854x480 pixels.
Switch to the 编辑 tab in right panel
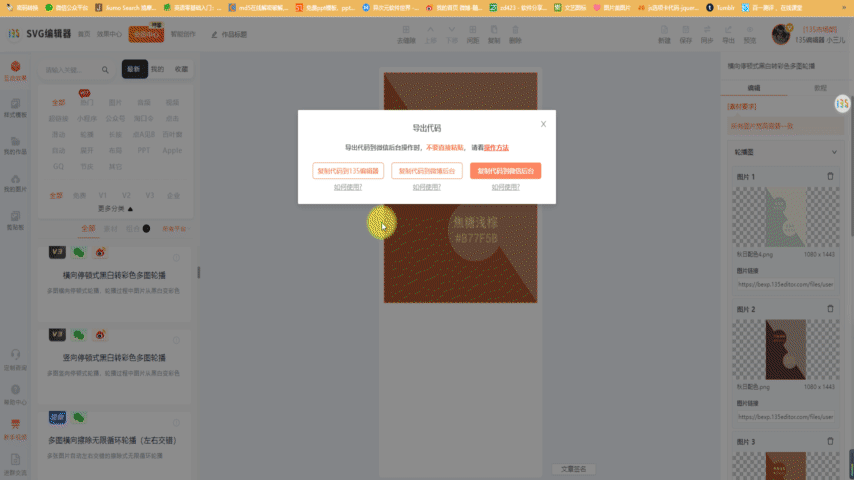754,88
